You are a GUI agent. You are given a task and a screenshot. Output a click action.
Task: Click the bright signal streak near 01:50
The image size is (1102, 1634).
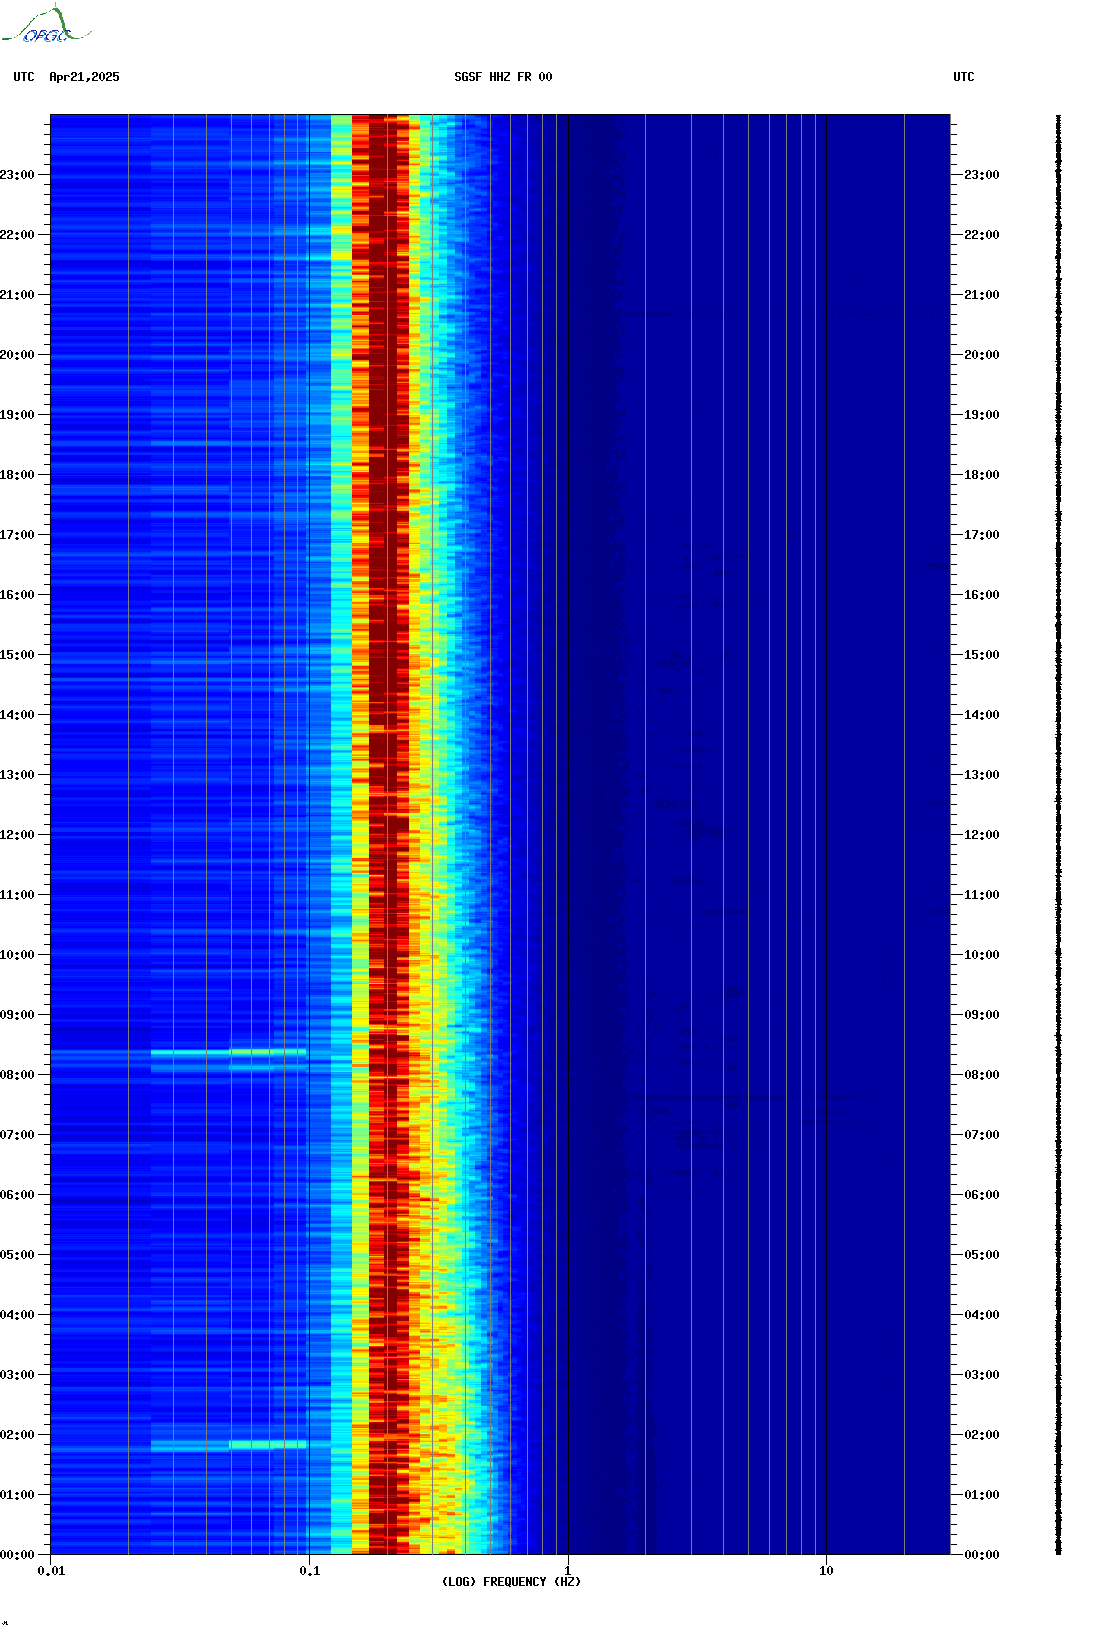point(268,1444)
